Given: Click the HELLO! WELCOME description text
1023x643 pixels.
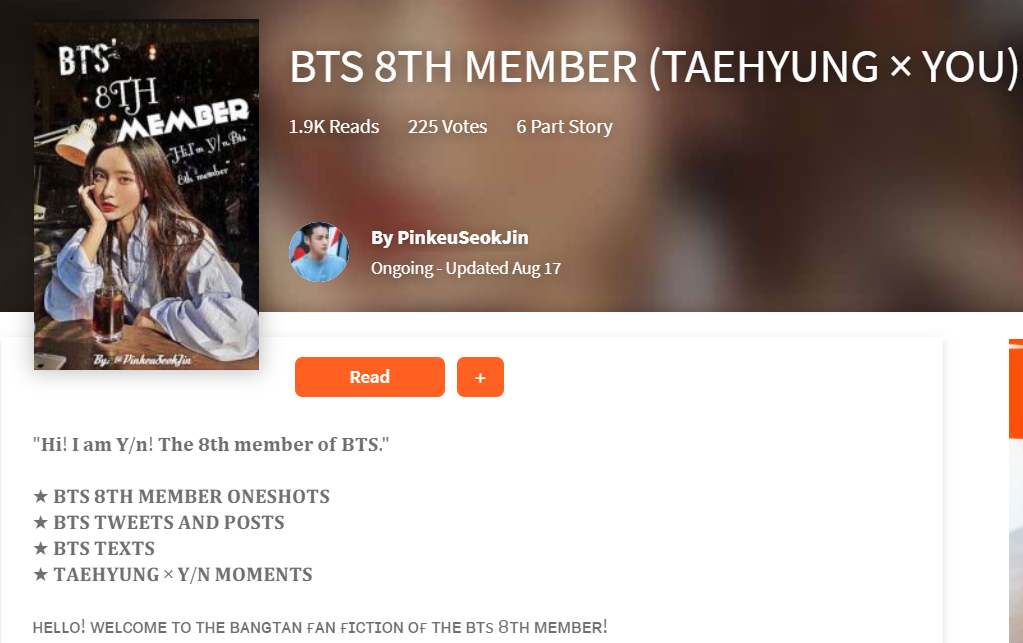Looking at the screenshot, I should pyautogui.click(x=320, y=627).
